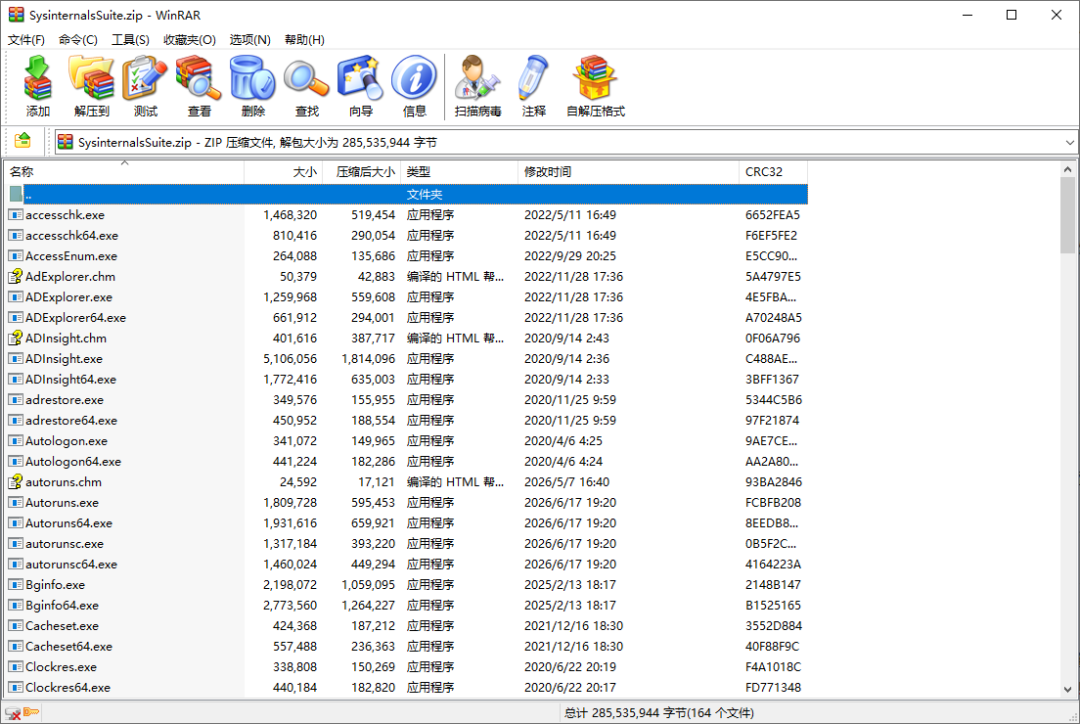Click the scrollbar up arrow
This screenshot has width=1080, height=724.
(1068, 169)
